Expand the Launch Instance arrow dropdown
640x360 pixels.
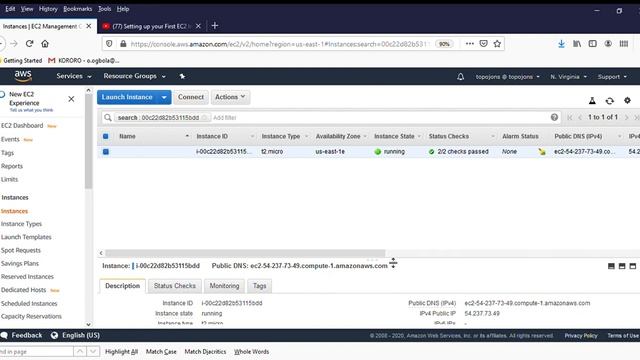point(164,97)
